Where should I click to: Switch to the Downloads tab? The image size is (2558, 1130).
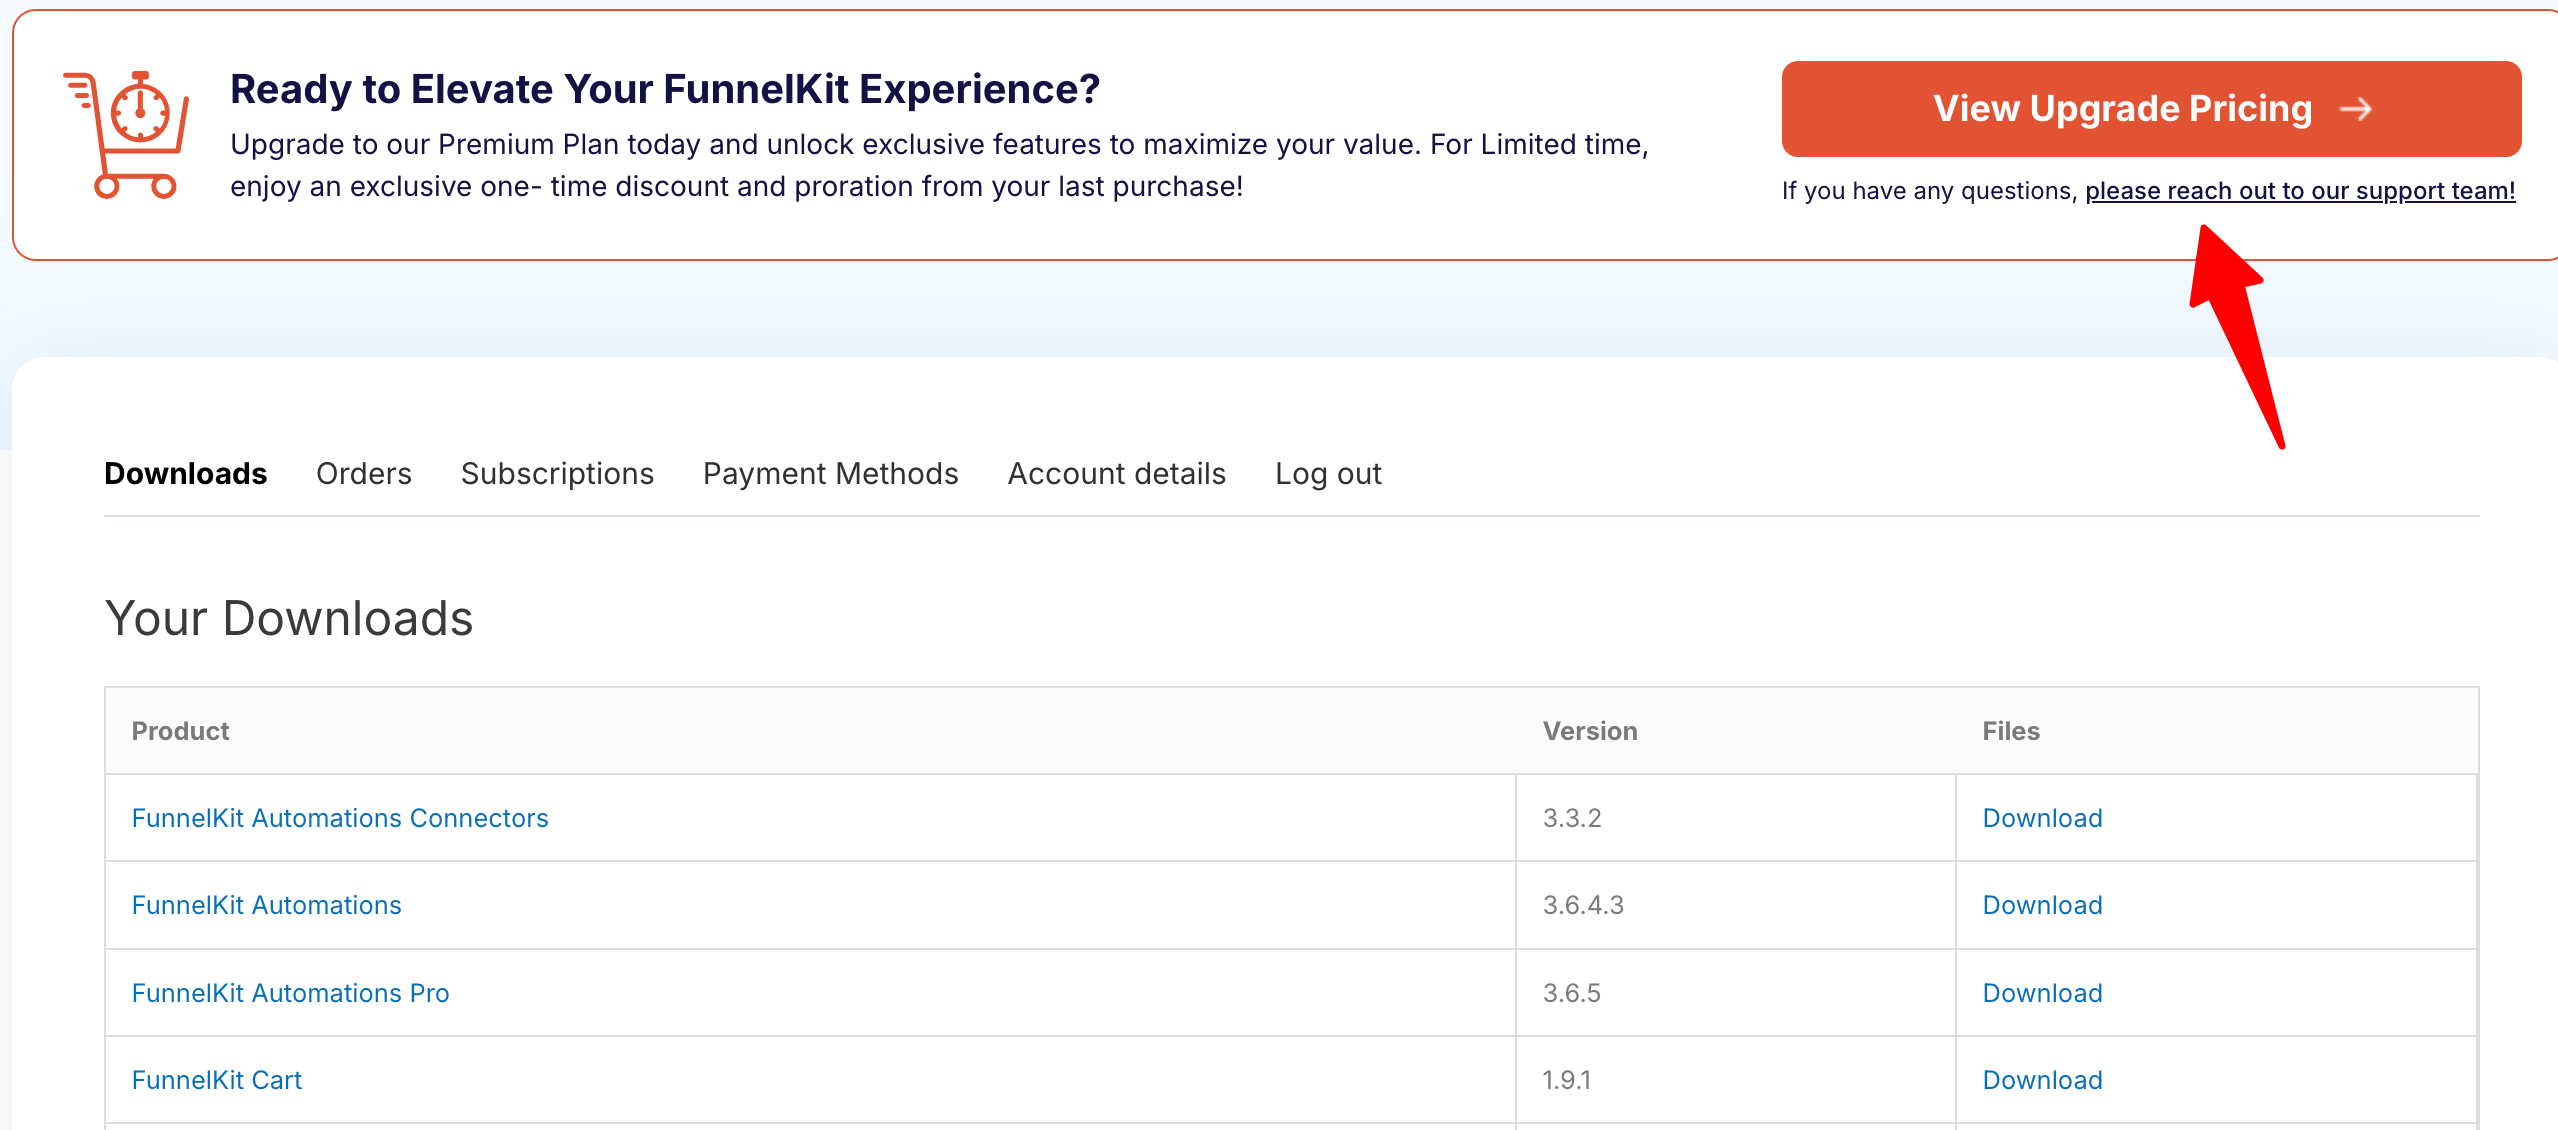185,474
